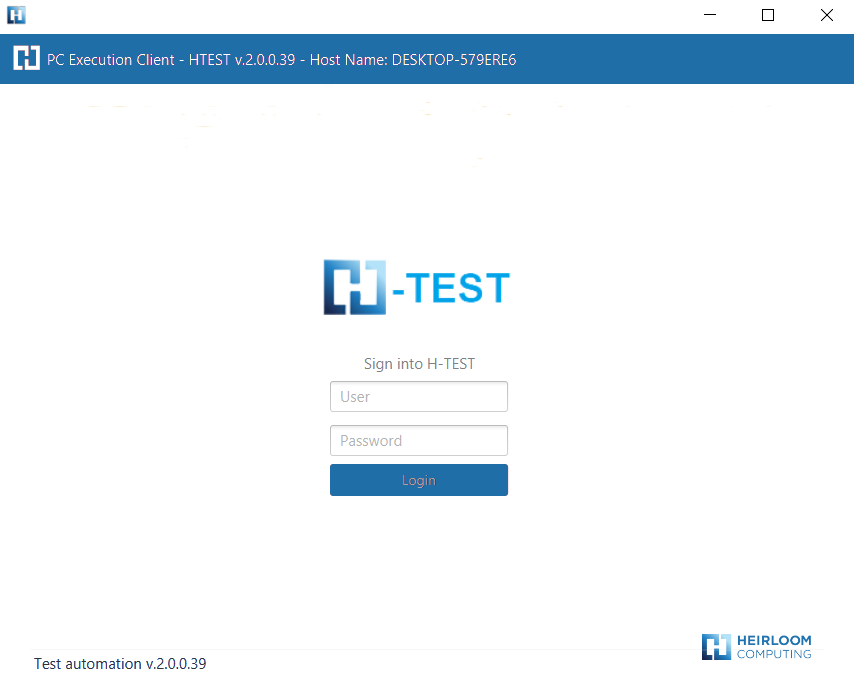The image size is (854, 681).
Task: Click the Sign into H-TEST heading
Action: [419, 363]
